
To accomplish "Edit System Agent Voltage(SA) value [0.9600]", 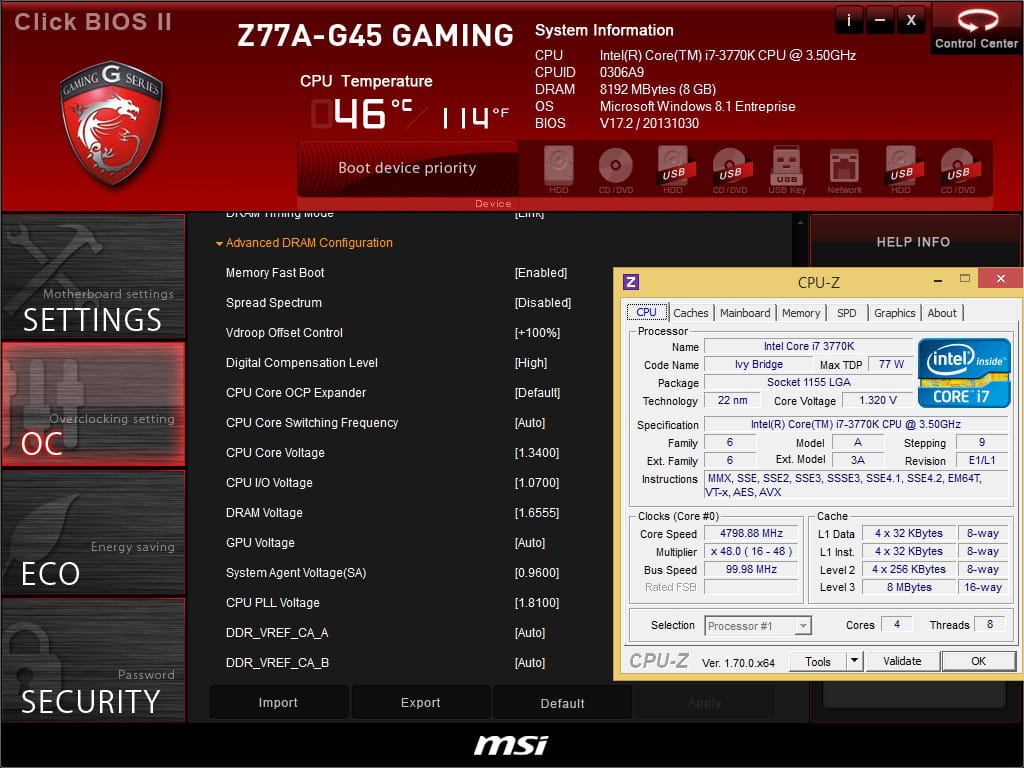I will [537, 573].
